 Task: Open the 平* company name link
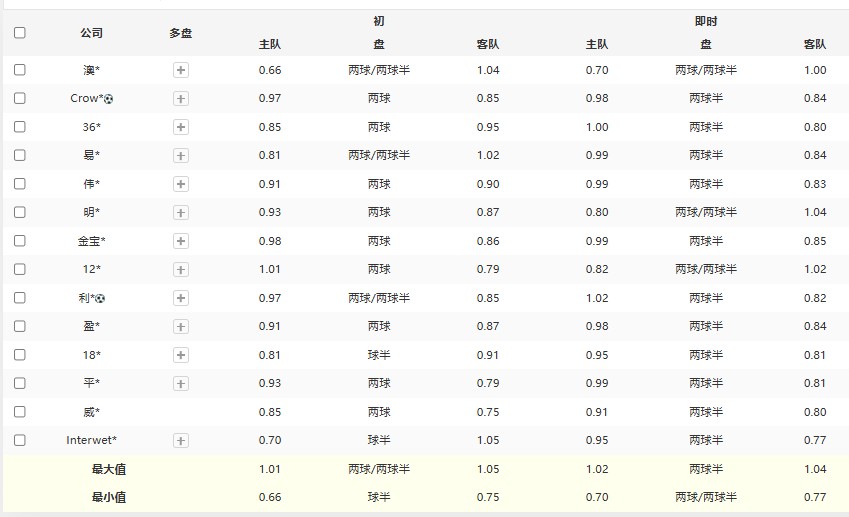(92, 383)
